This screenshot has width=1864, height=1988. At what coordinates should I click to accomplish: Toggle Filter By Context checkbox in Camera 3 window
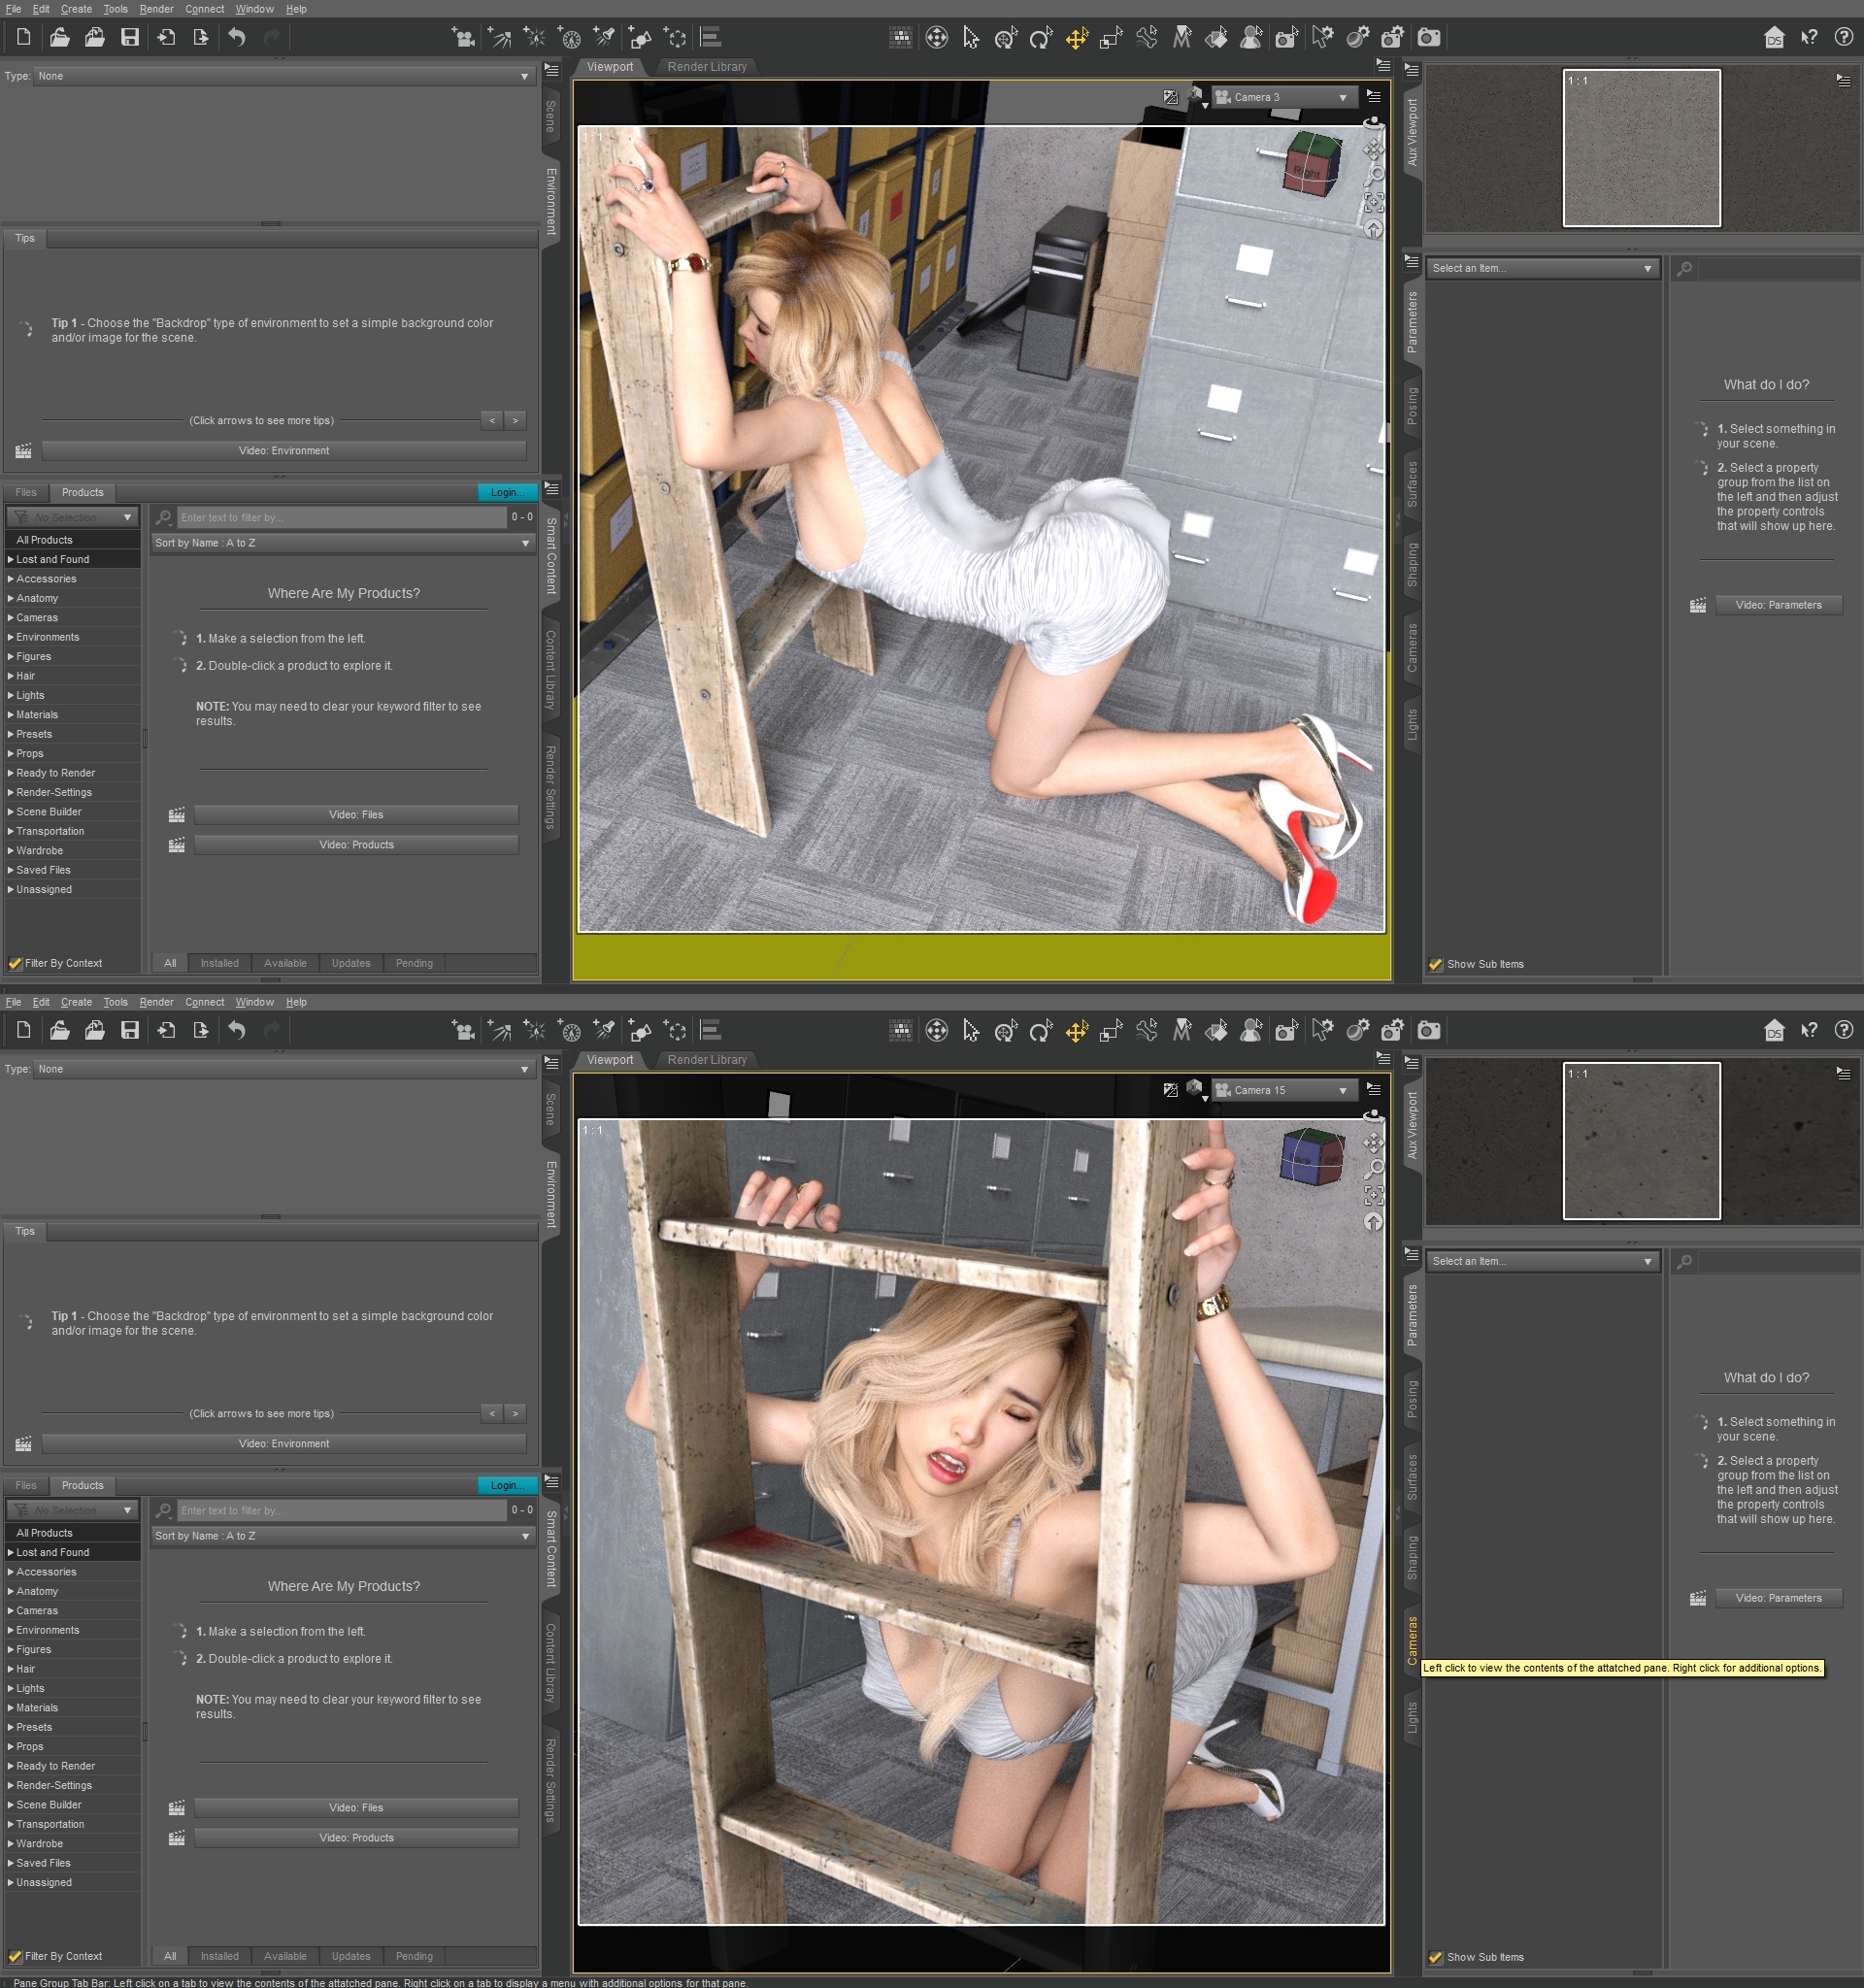15,963
